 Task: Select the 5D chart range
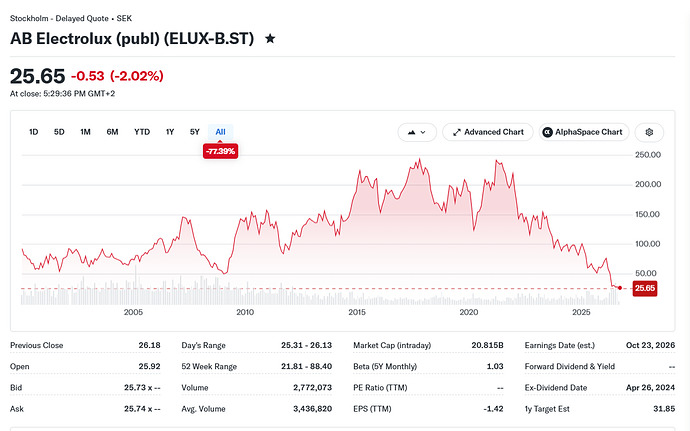click(x=59, y=132)
